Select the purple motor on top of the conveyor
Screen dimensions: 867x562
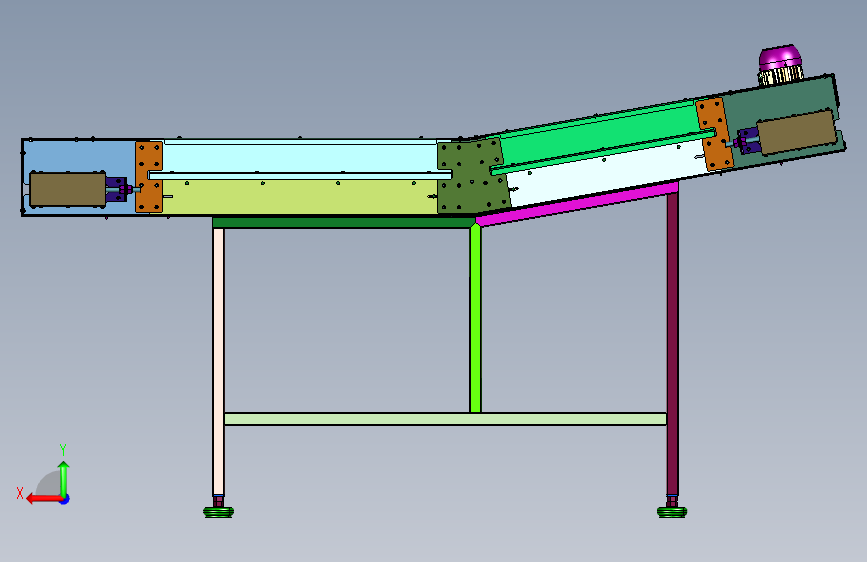(x=780, y=65)
